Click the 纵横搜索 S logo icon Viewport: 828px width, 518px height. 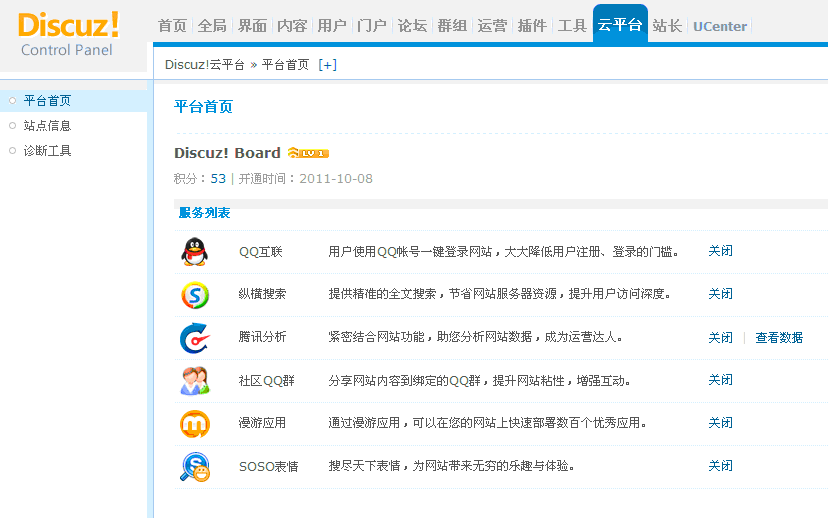[x=195, y=295]
